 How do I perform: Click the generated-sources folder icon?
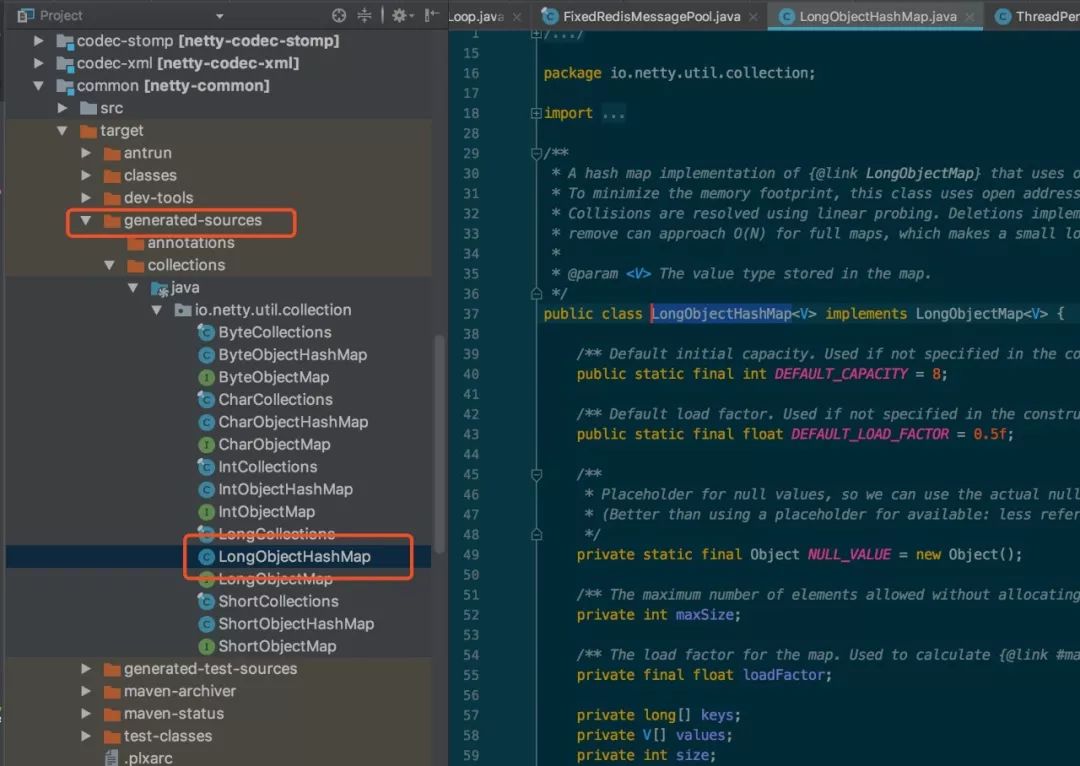click(x=112, y=220)
